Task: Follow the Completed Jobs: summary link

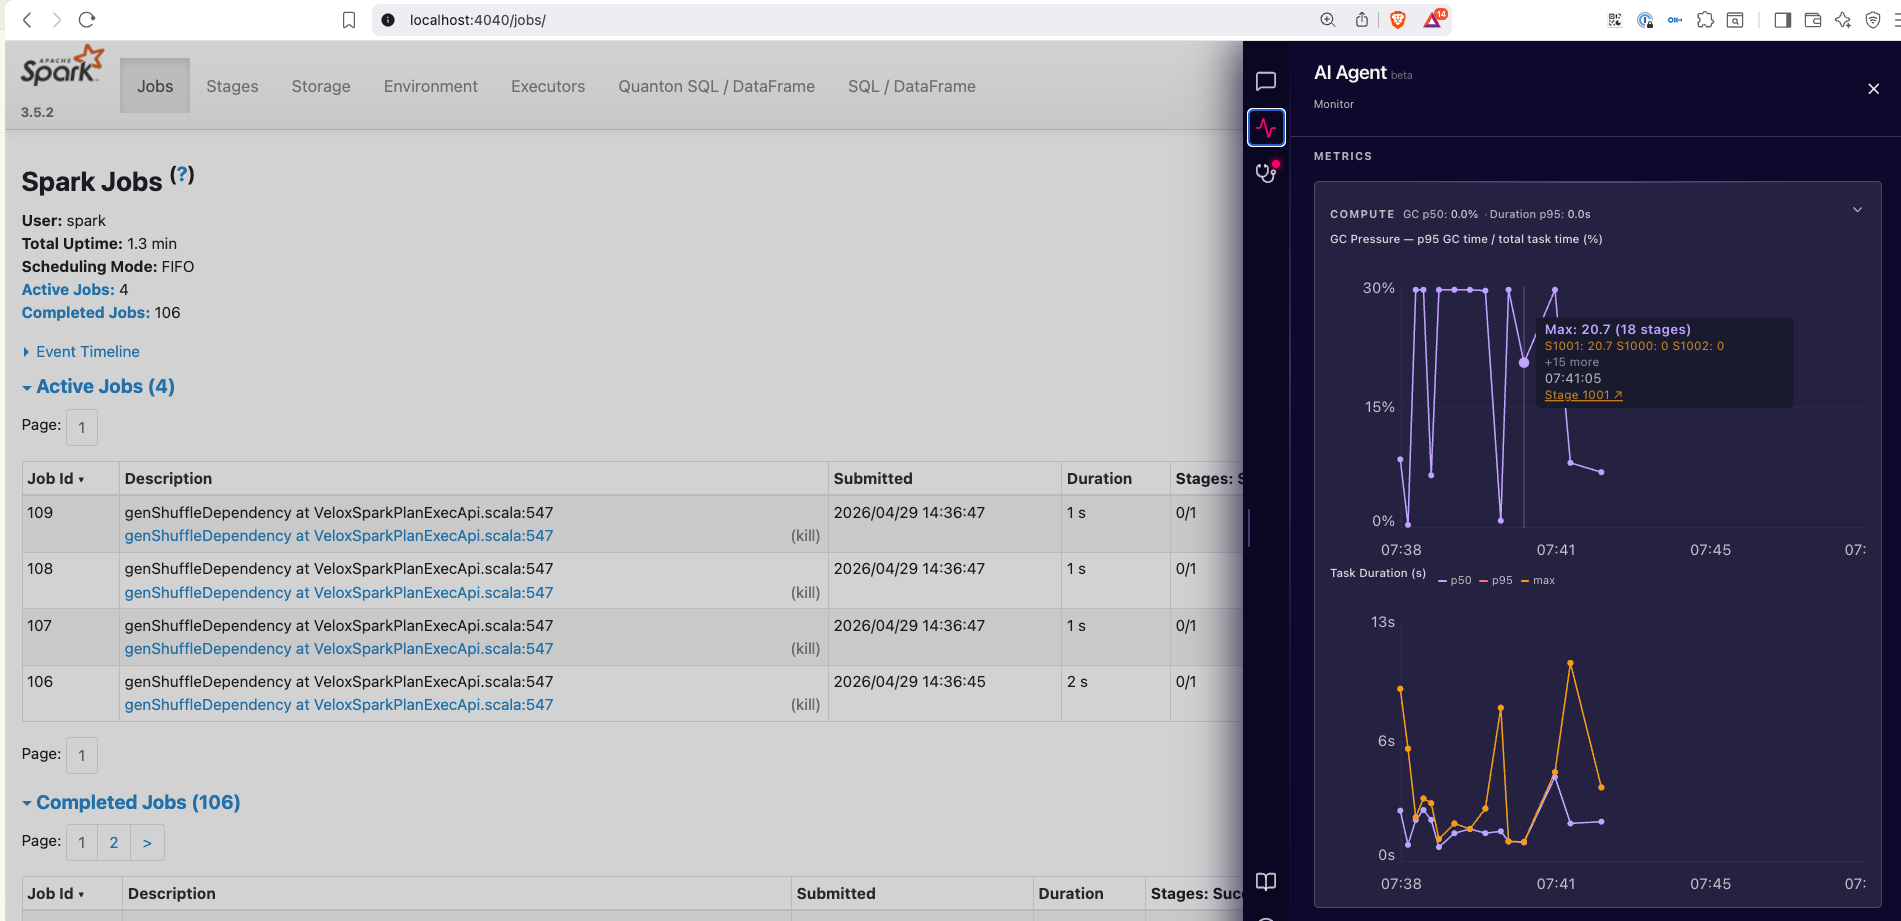Action: tap(86, 313)
